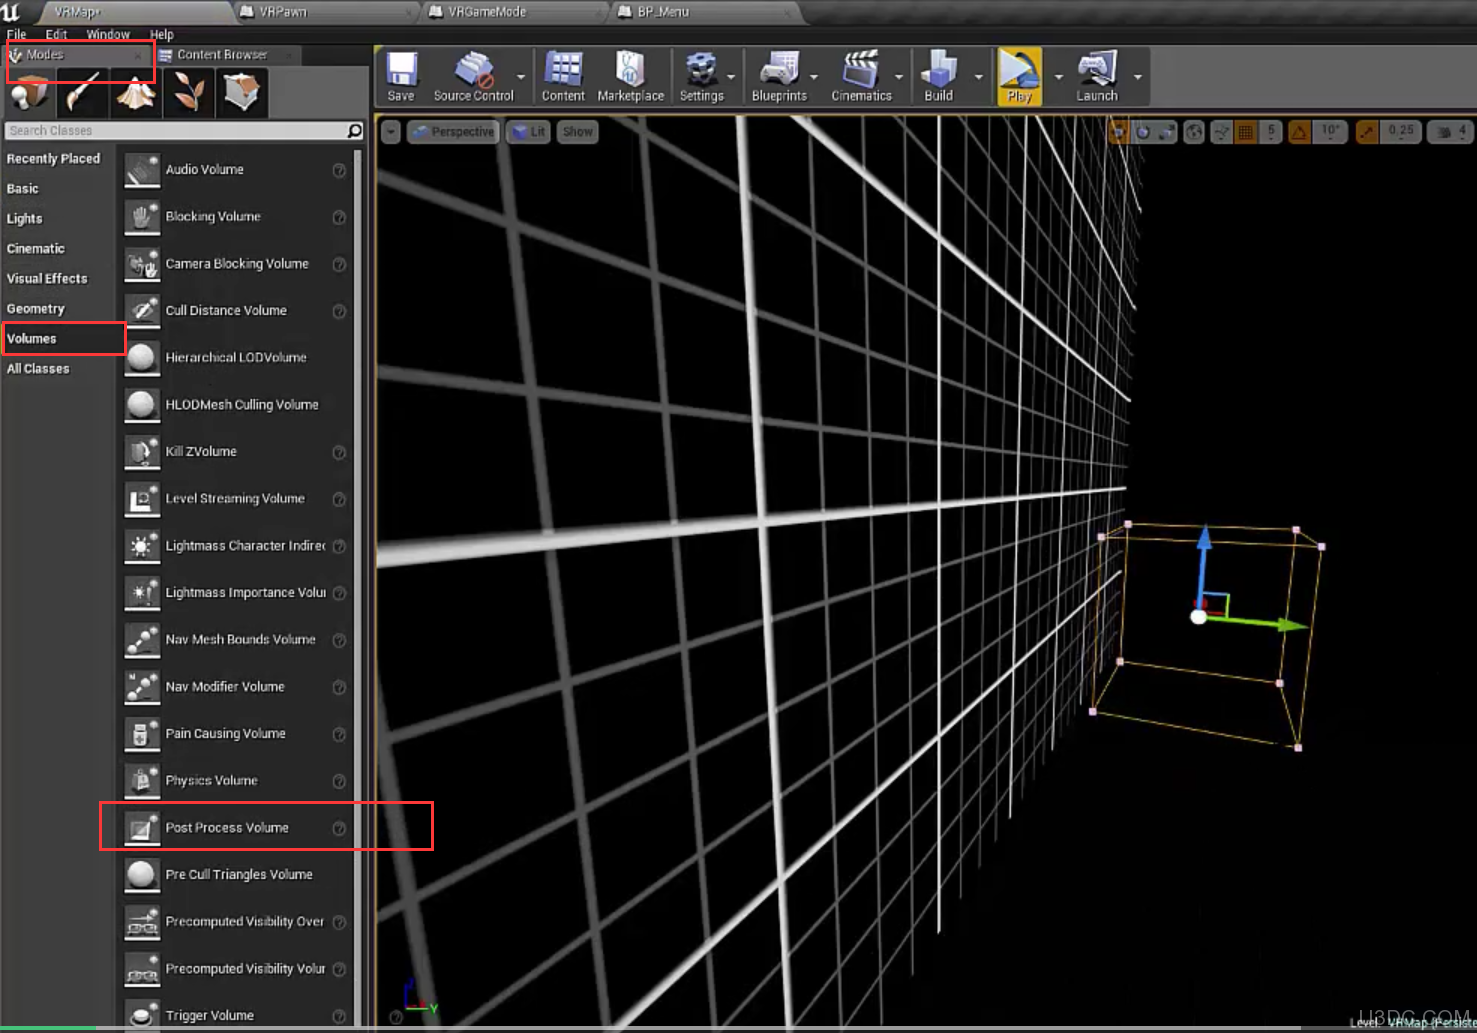Save the level with the Save icon

point(401,77)
